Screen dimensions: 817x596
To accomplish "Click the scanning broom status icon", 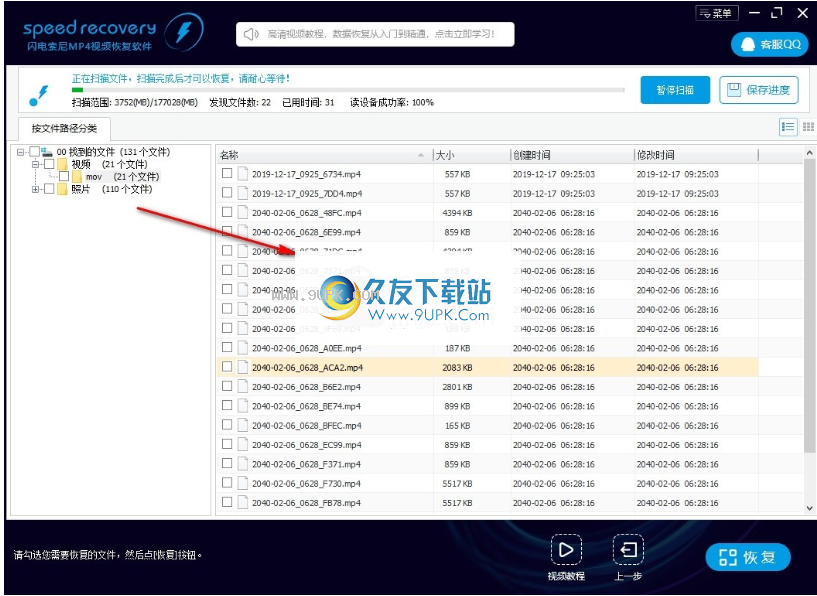I will 39,95.
